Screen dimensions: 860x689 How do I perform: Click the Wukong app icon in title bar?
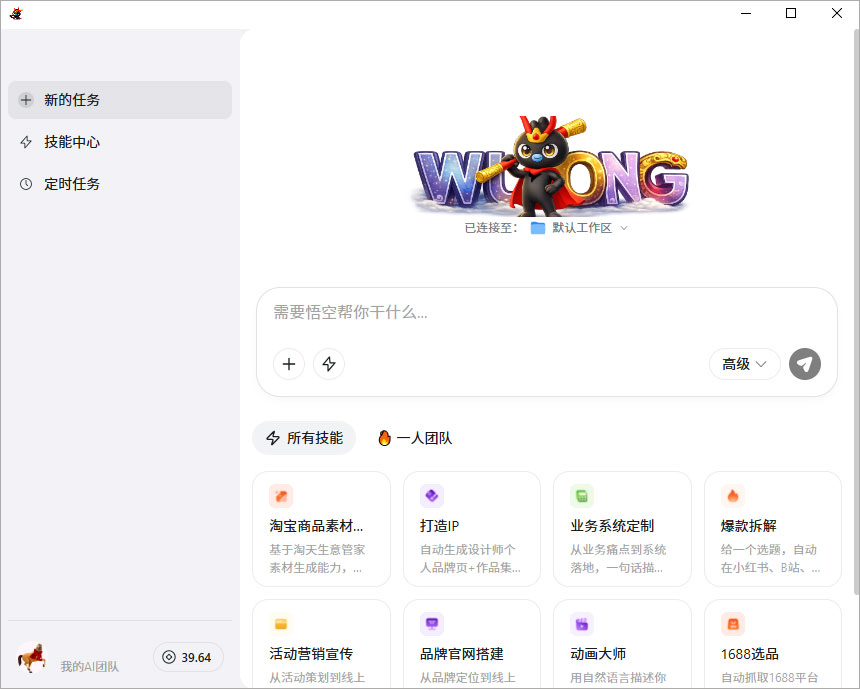[16, 13]
